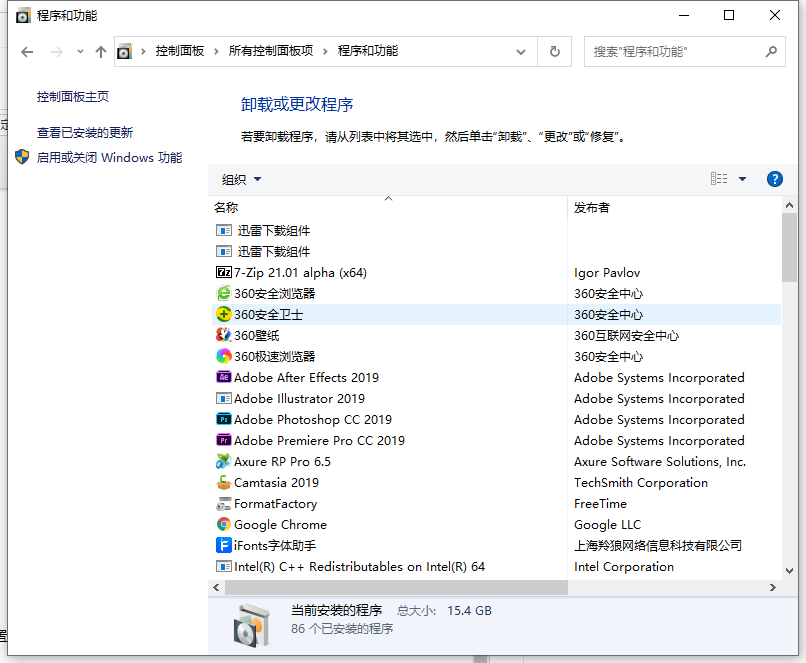
Task: Click the Adobe Photoshop CC 2019 icon
Action: tap(224, 419)
